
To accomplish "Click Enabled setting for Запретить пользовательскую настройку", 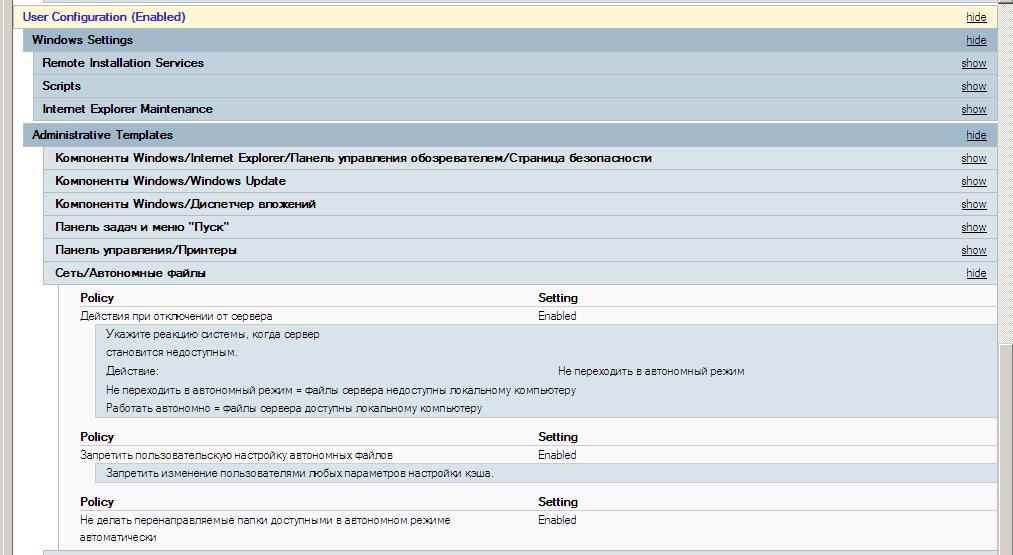I will click(x=557, y=456).
